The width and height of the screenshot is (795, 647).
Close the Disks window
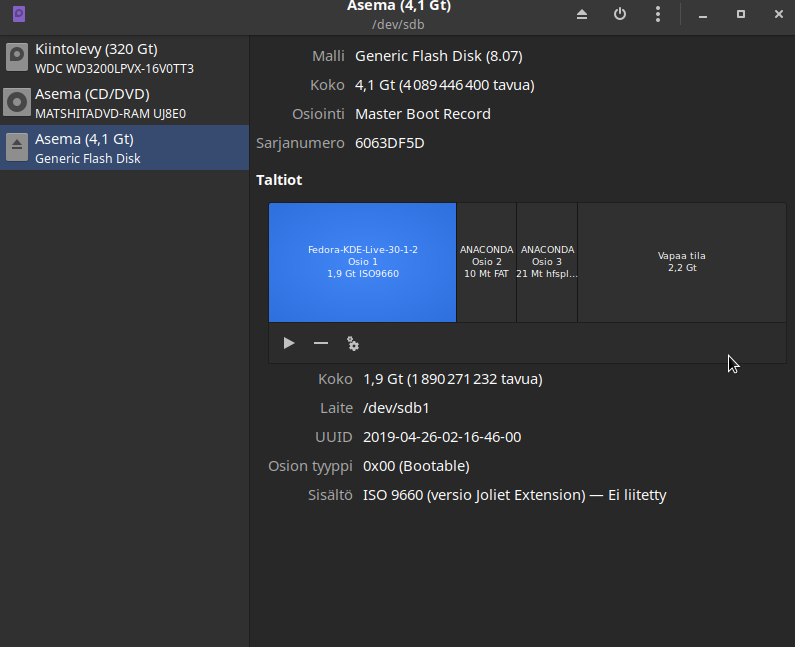(x=778, y=14)
